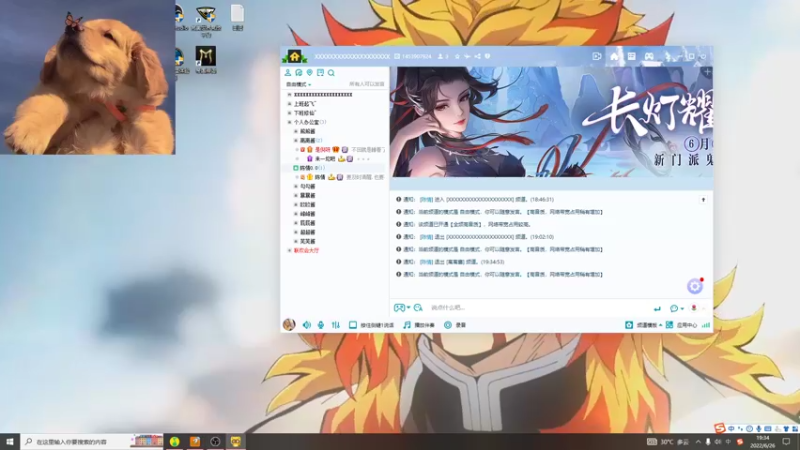Send message with the enter arrow icon
Screen dimensions: 800x450
[x=657, y=308]
